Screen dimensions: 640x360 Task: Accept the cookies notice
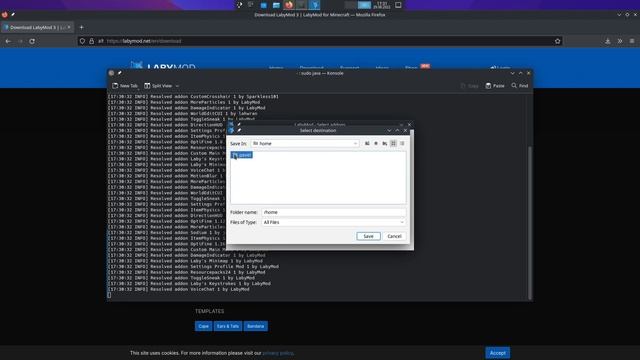click(x=498, y=353)
